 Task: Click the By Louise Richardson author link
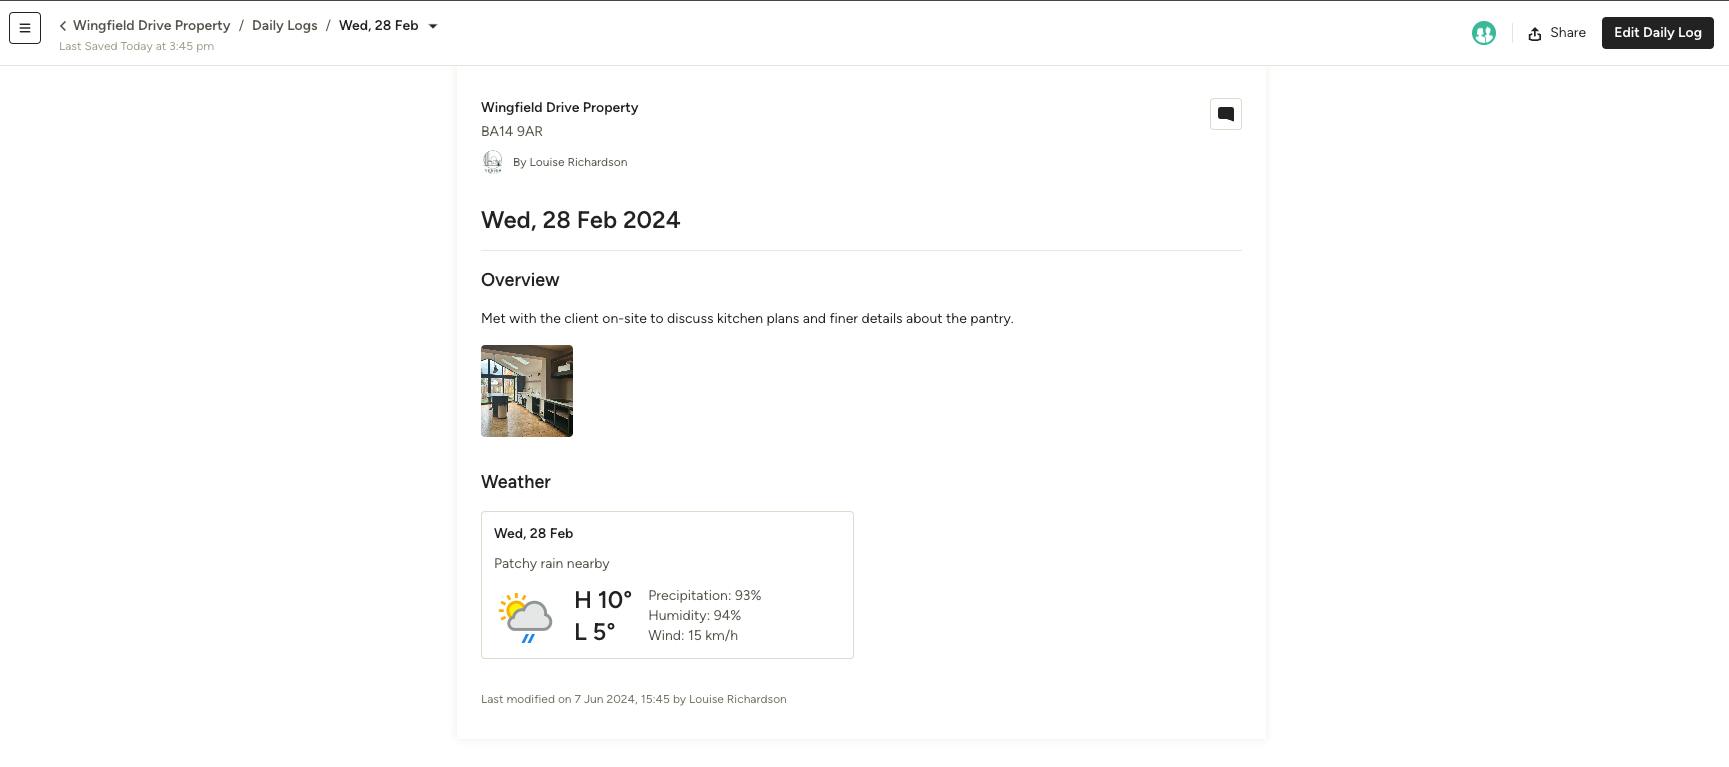[x=570, y=162]
